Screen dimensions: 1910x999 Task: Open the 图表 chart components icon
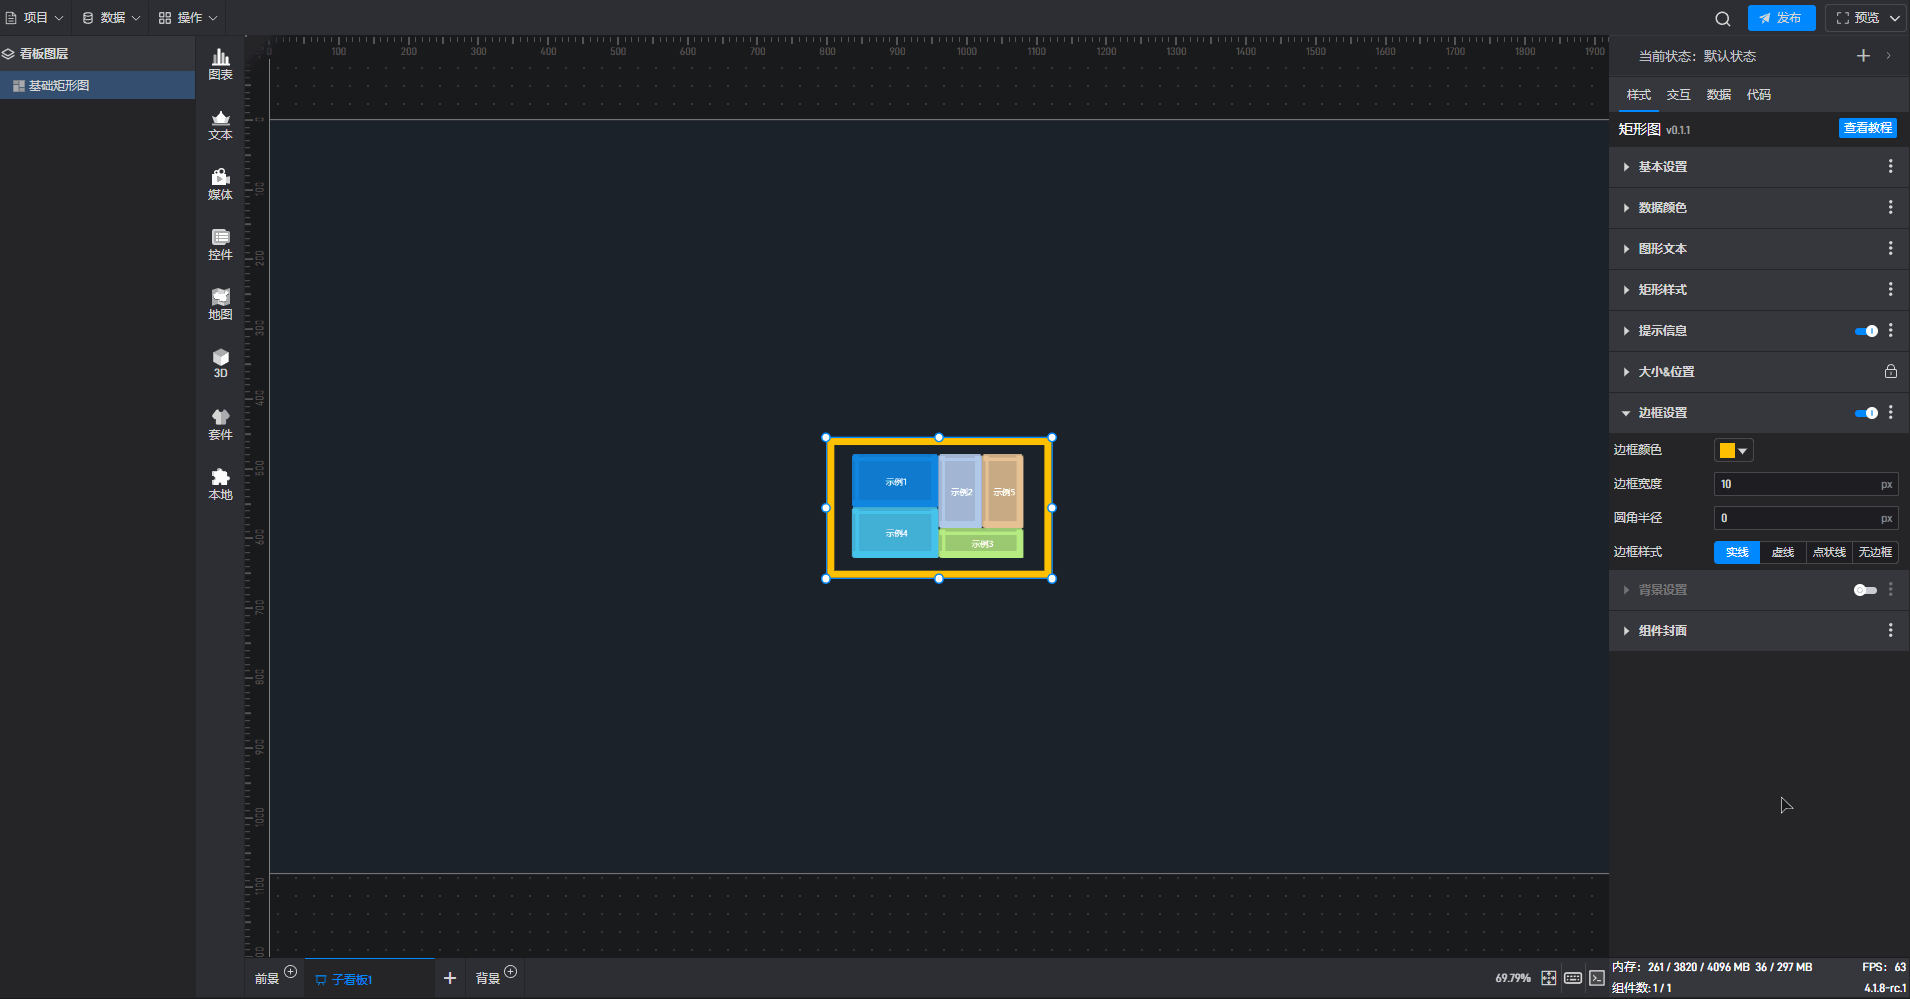(220, 64)
